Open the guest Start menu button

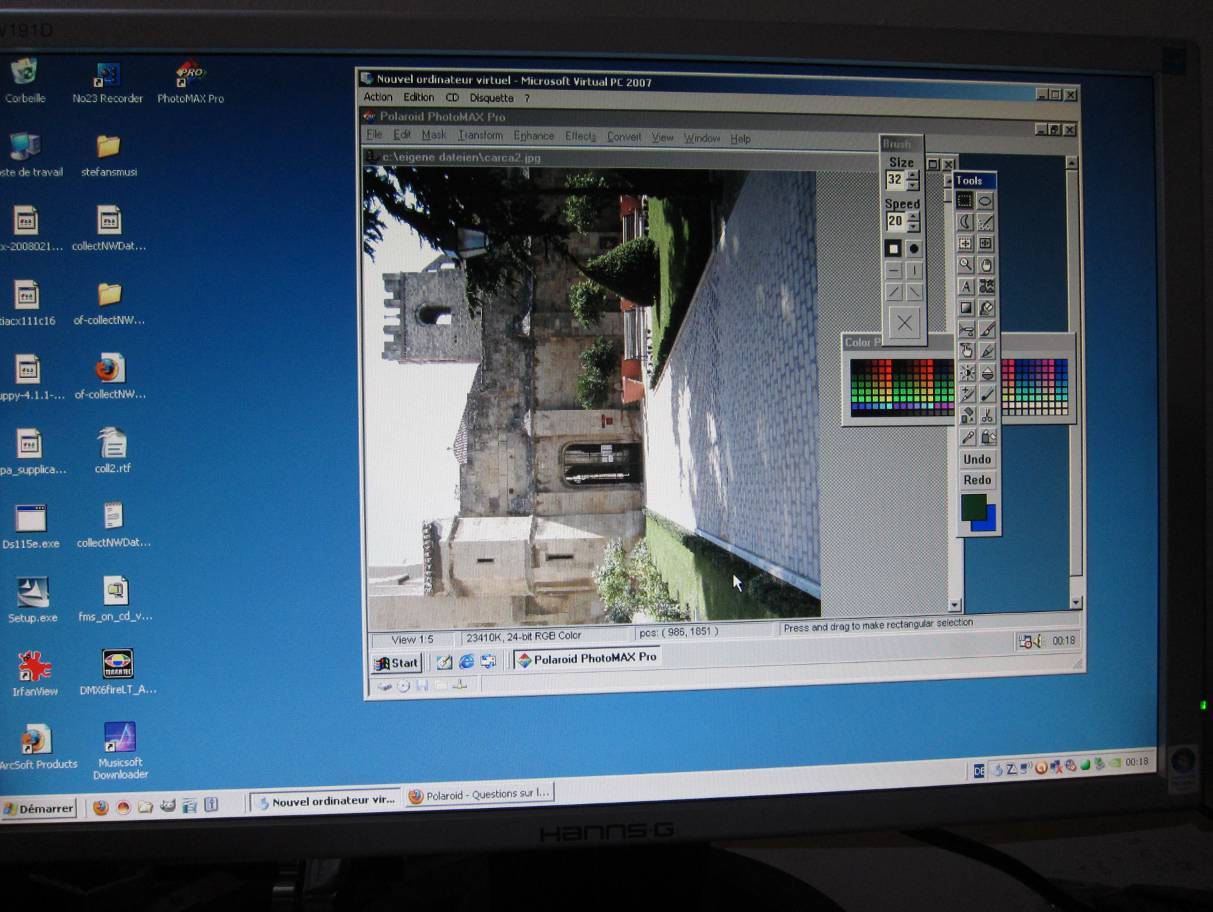point(396,662)
